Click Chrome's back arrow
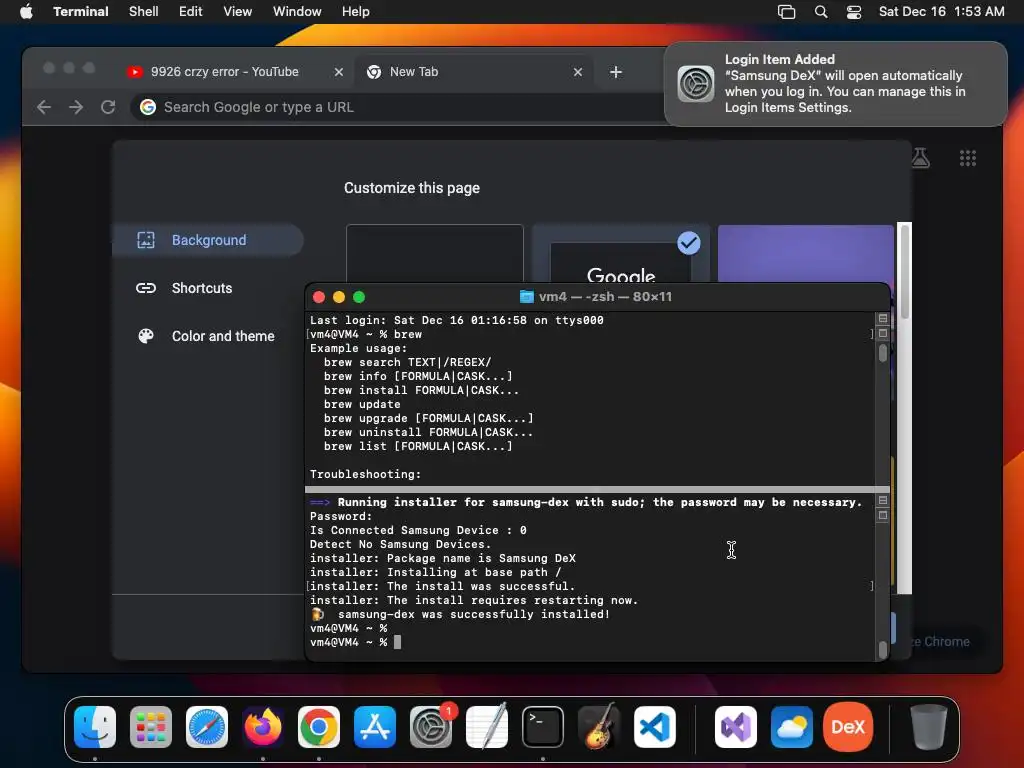 coord(44,107)
